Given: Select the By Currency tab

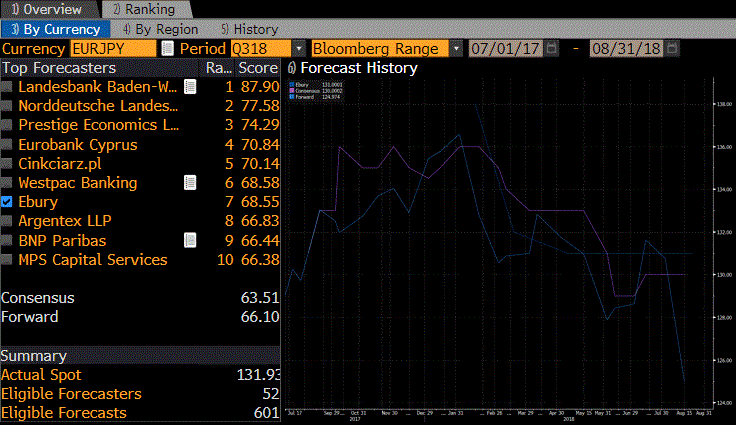Looking at the screenshot, I should click(55, 29).
